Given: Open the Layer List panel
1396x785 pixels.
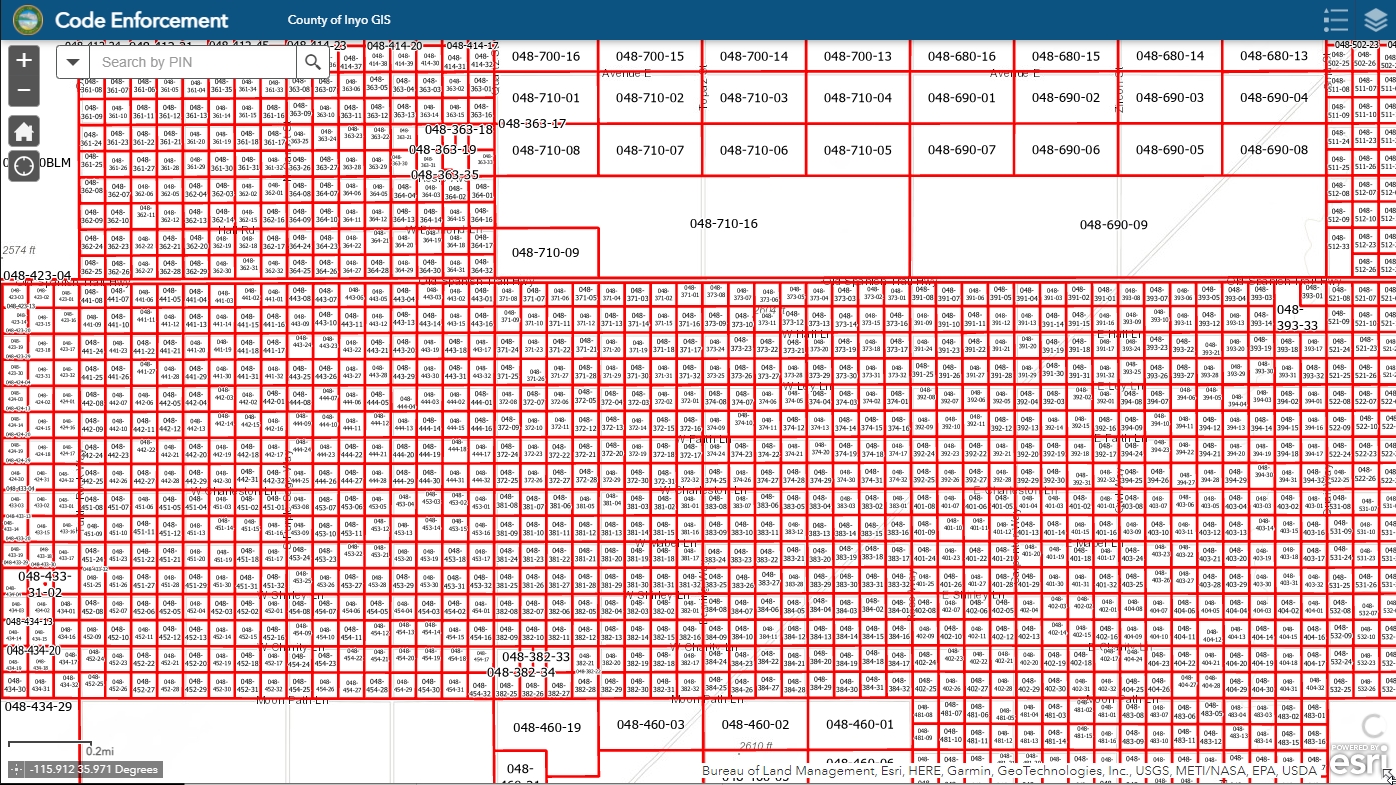Looking at the screenshot, I should pyautogui.click(x=1376, y=20).
